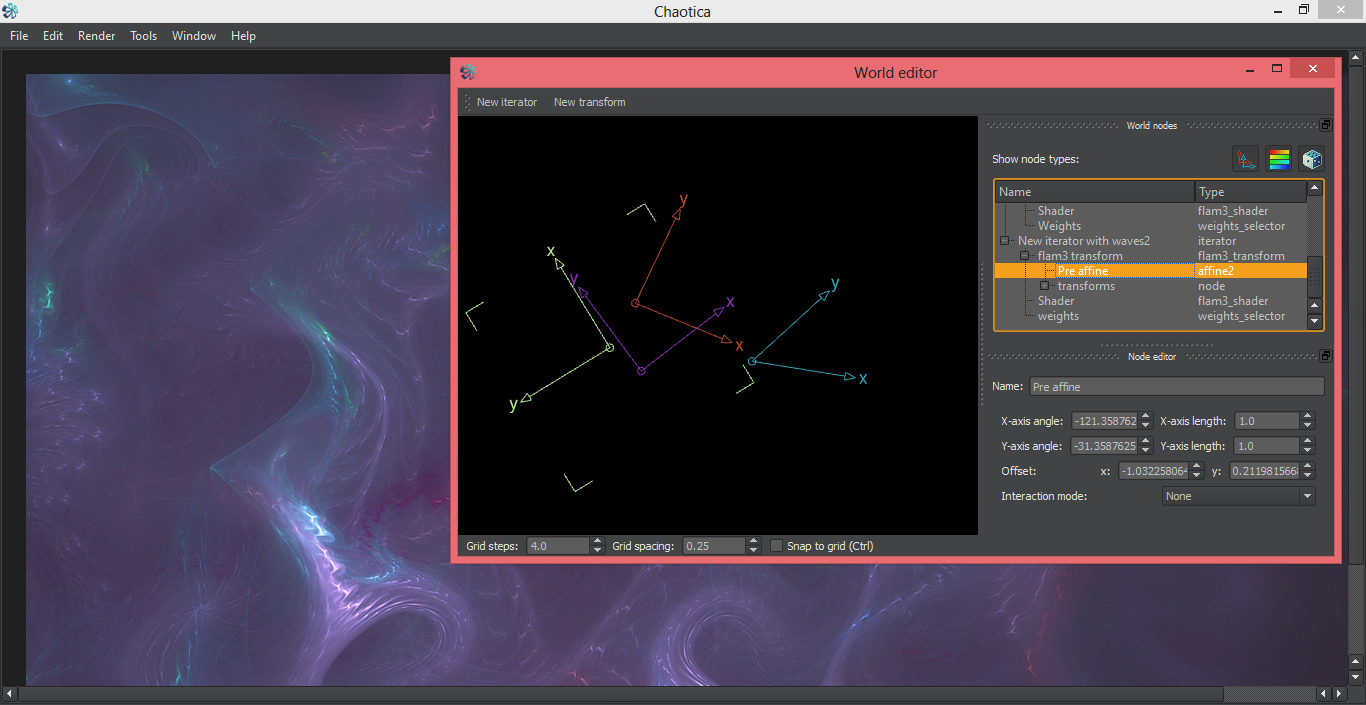
Task: Click the World editor window's title icon
Action: [x=468, y=72]
